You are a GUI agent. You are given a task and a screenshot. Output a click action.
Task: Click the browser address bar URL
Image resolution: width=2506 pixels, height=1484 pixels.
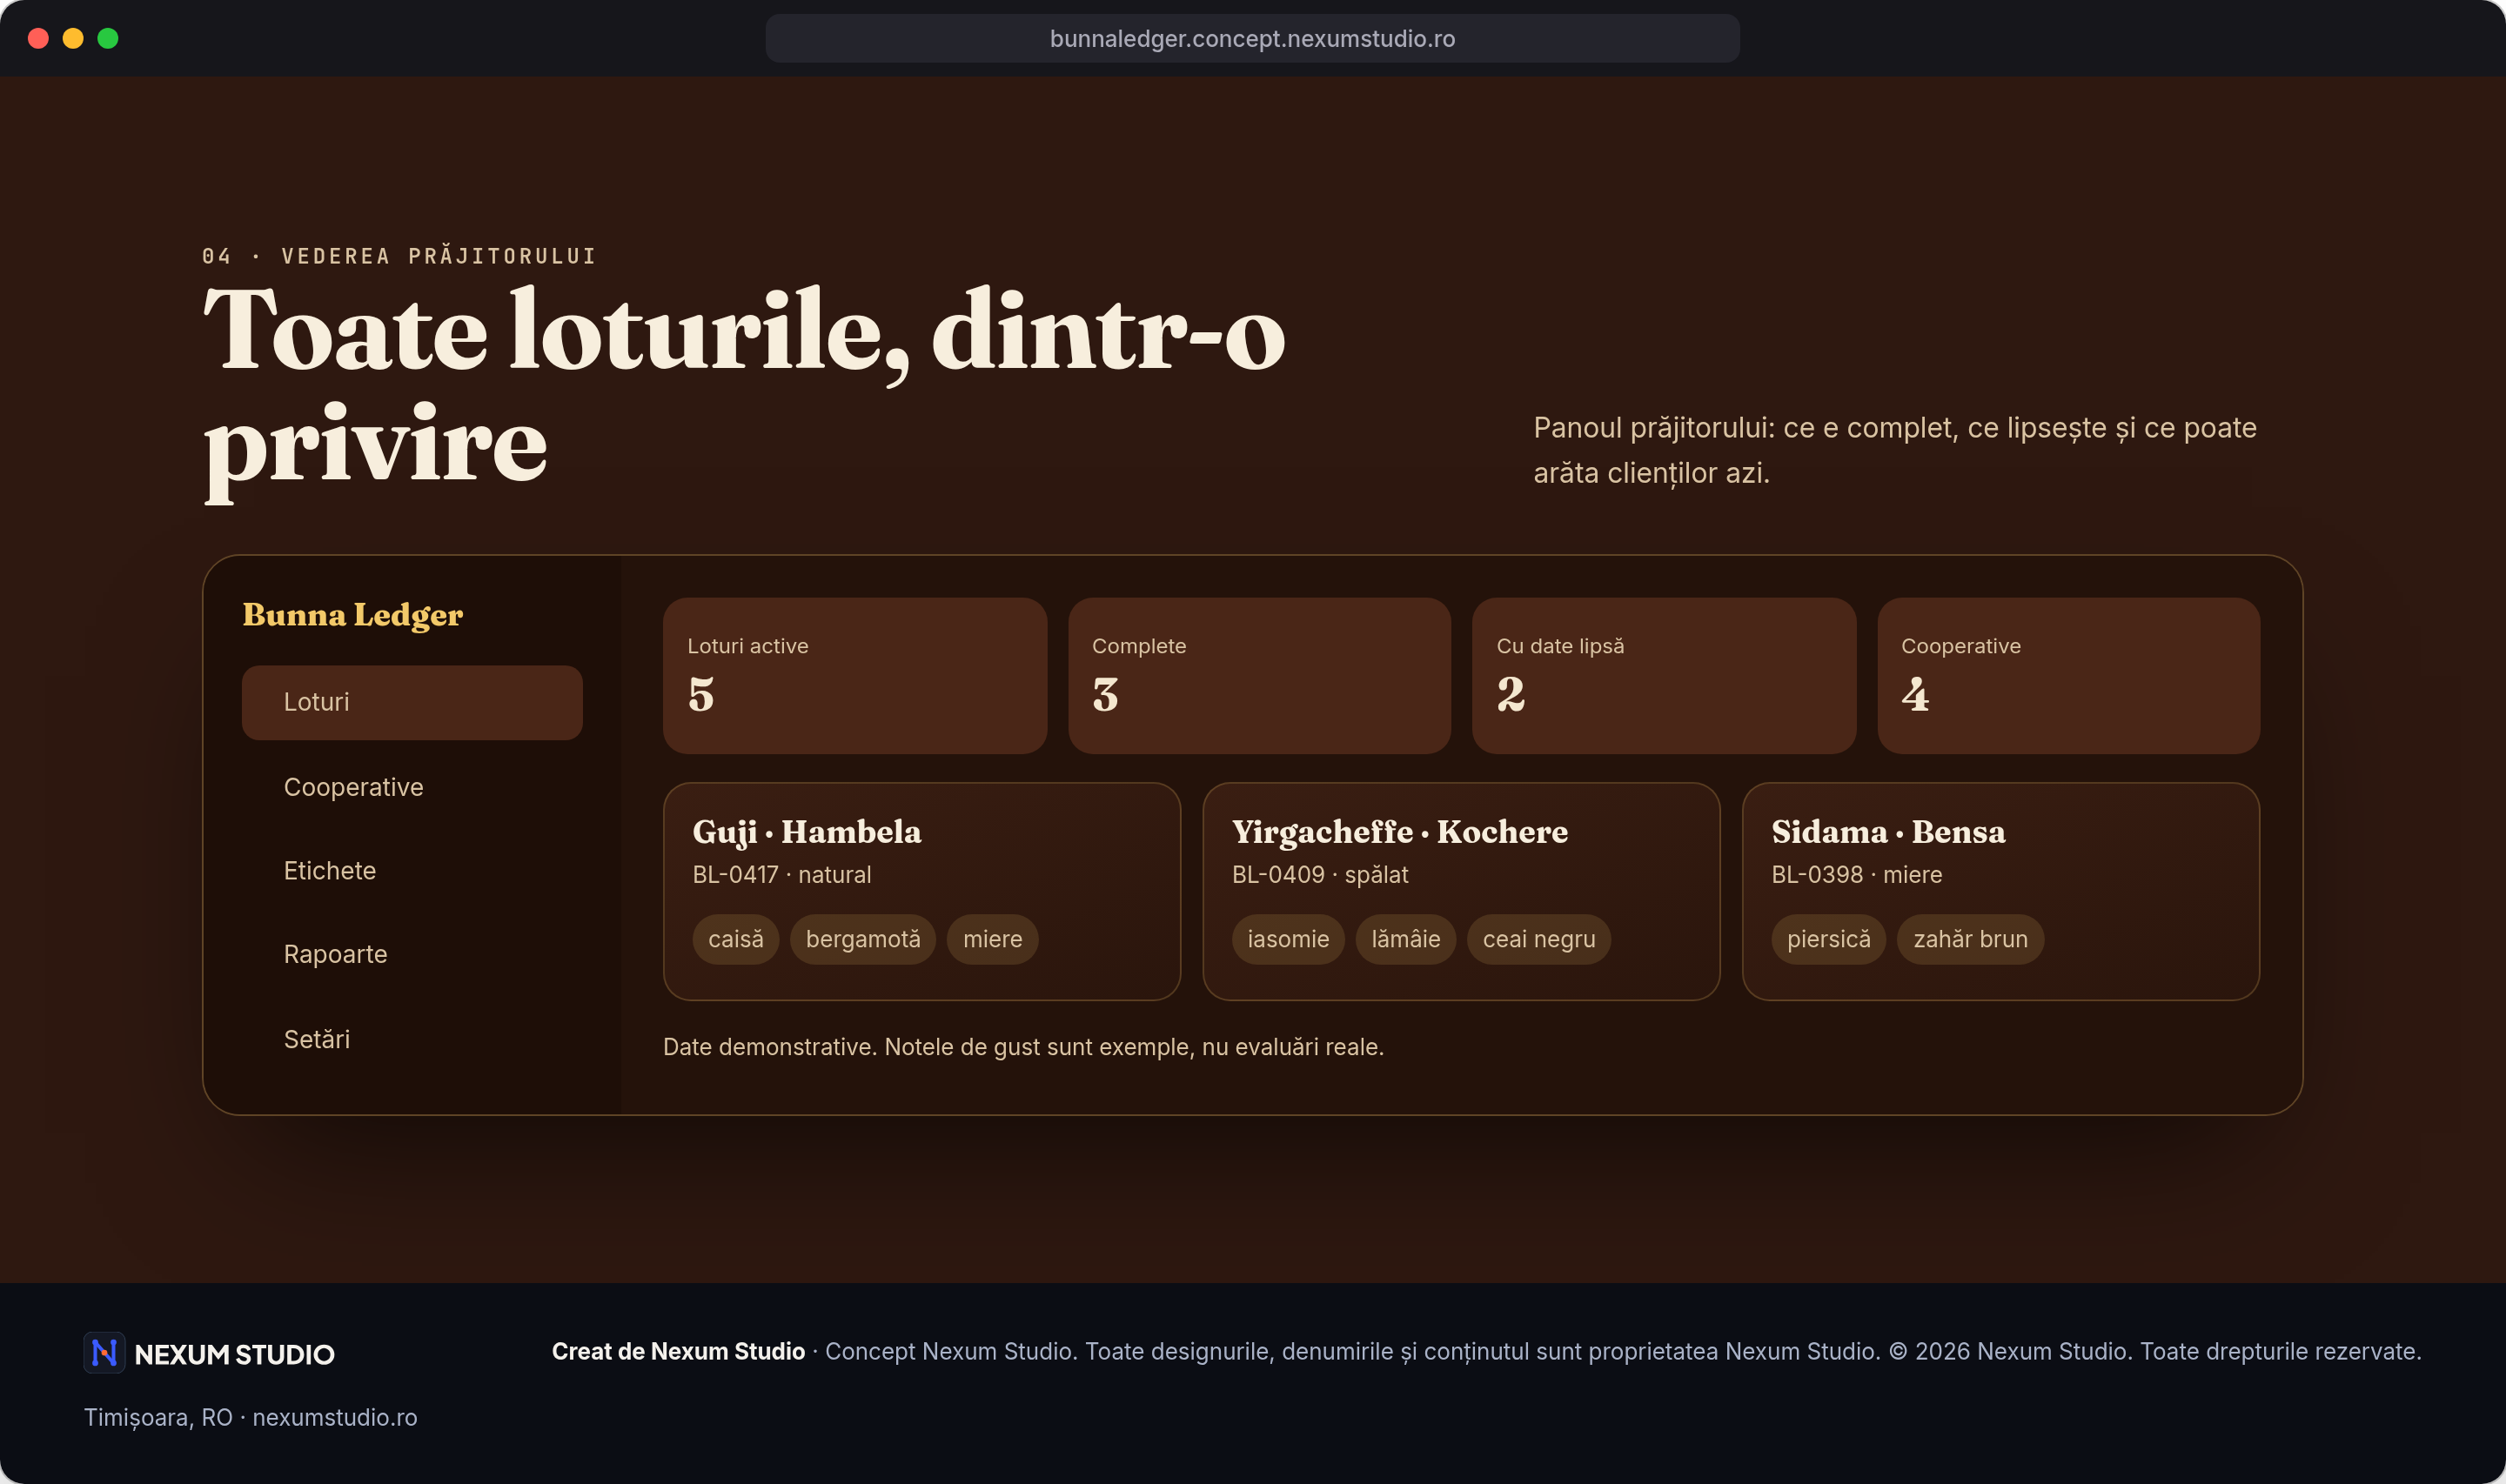[x=1252, y=39]
